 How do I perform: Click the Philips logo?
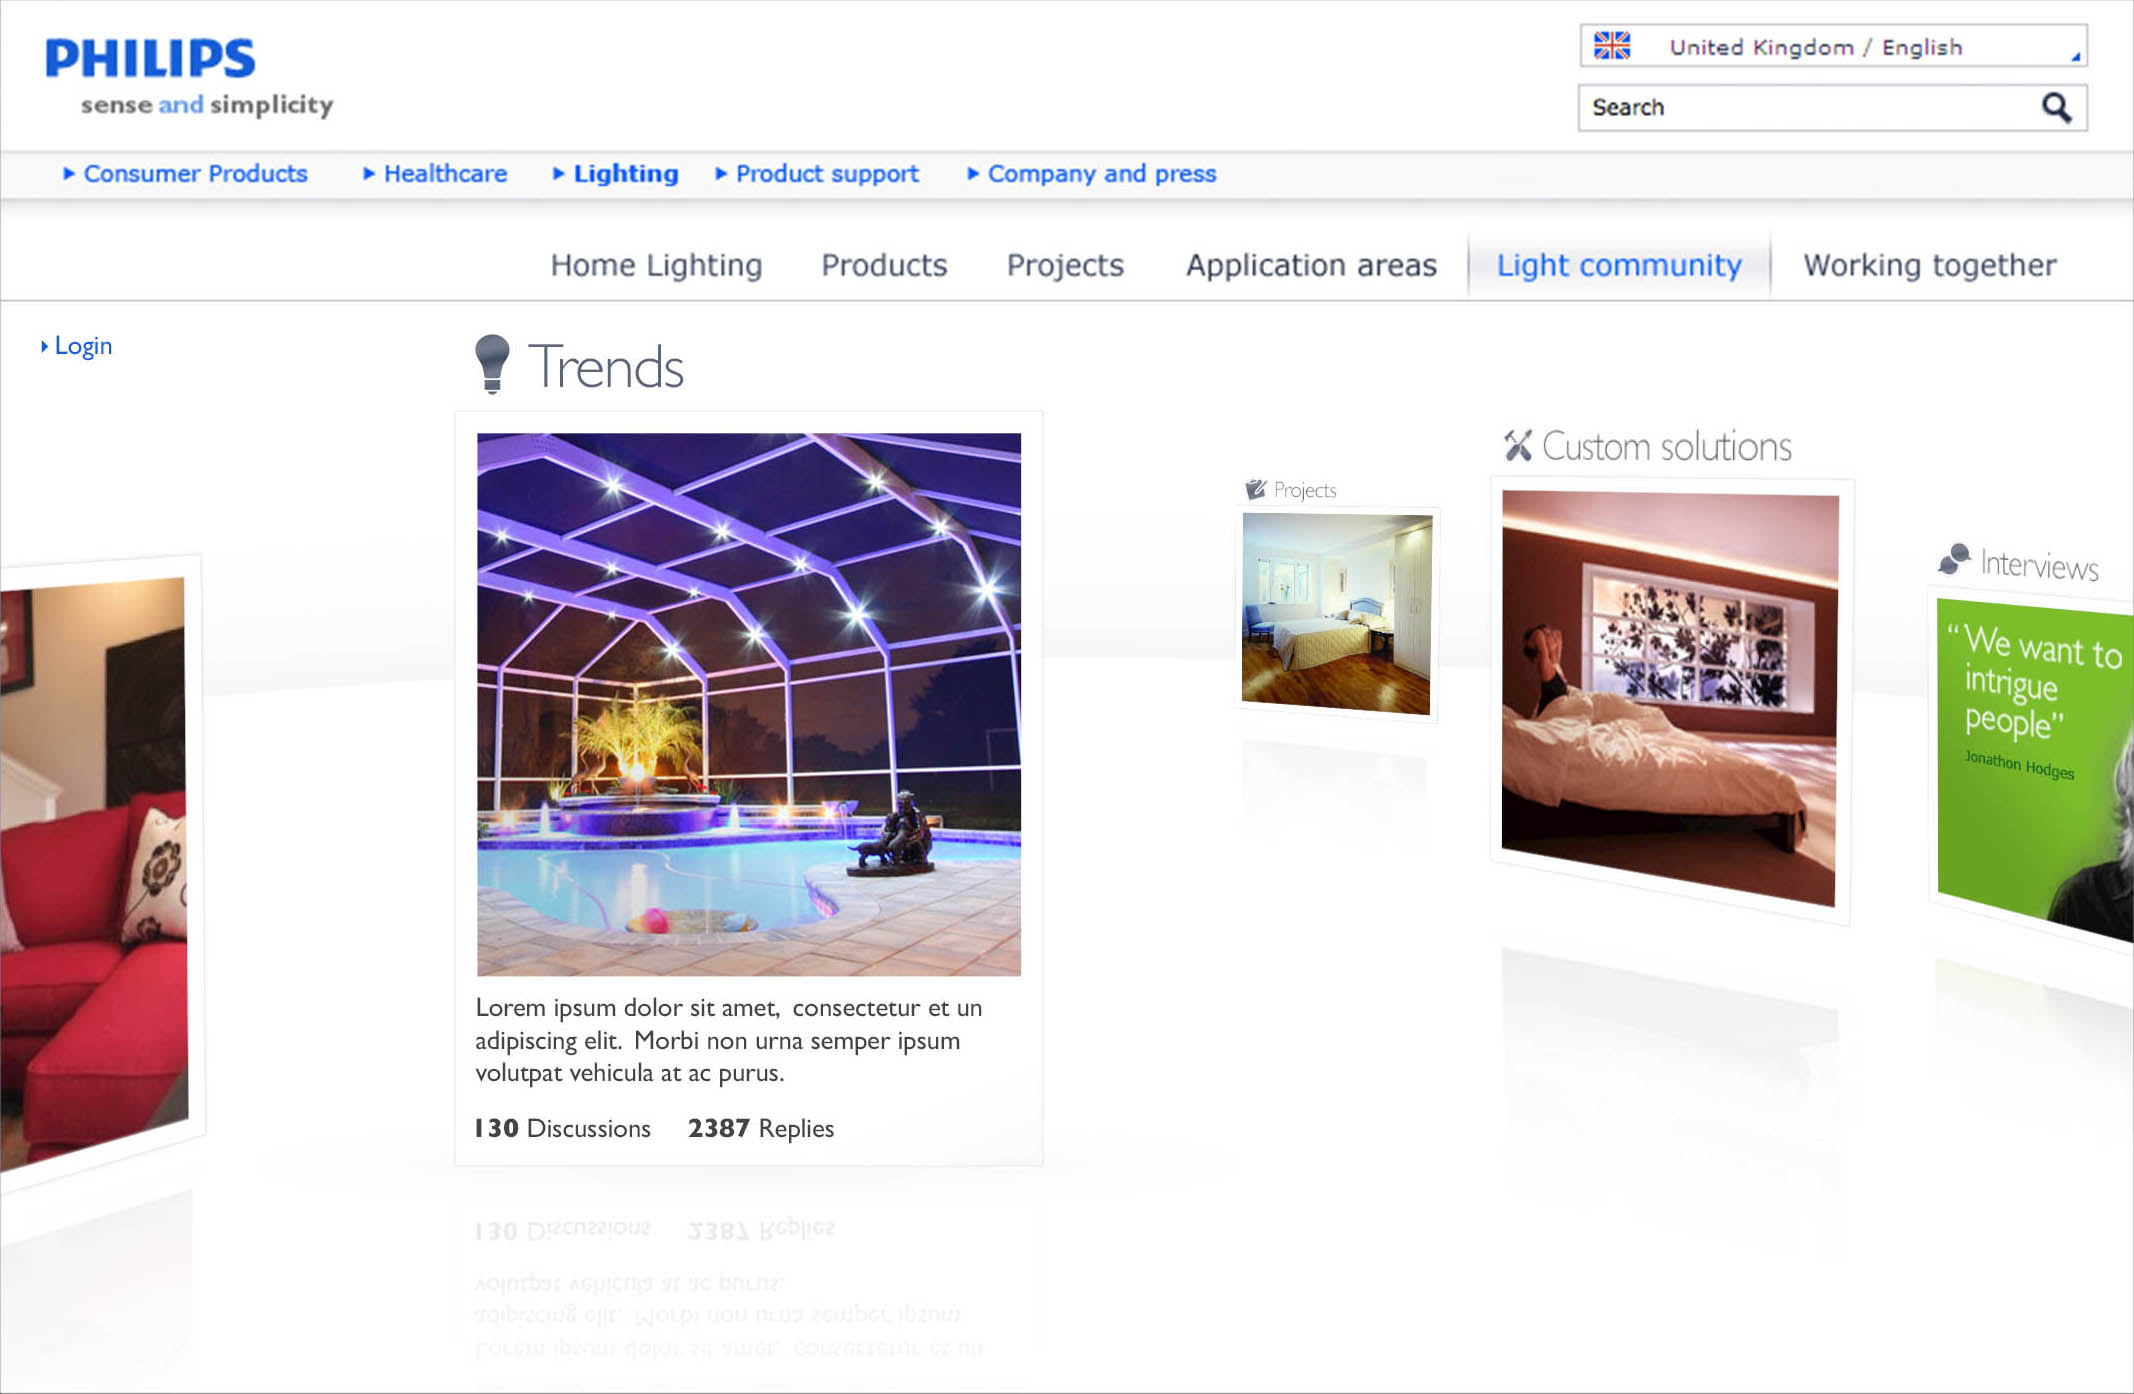point(151,59)
